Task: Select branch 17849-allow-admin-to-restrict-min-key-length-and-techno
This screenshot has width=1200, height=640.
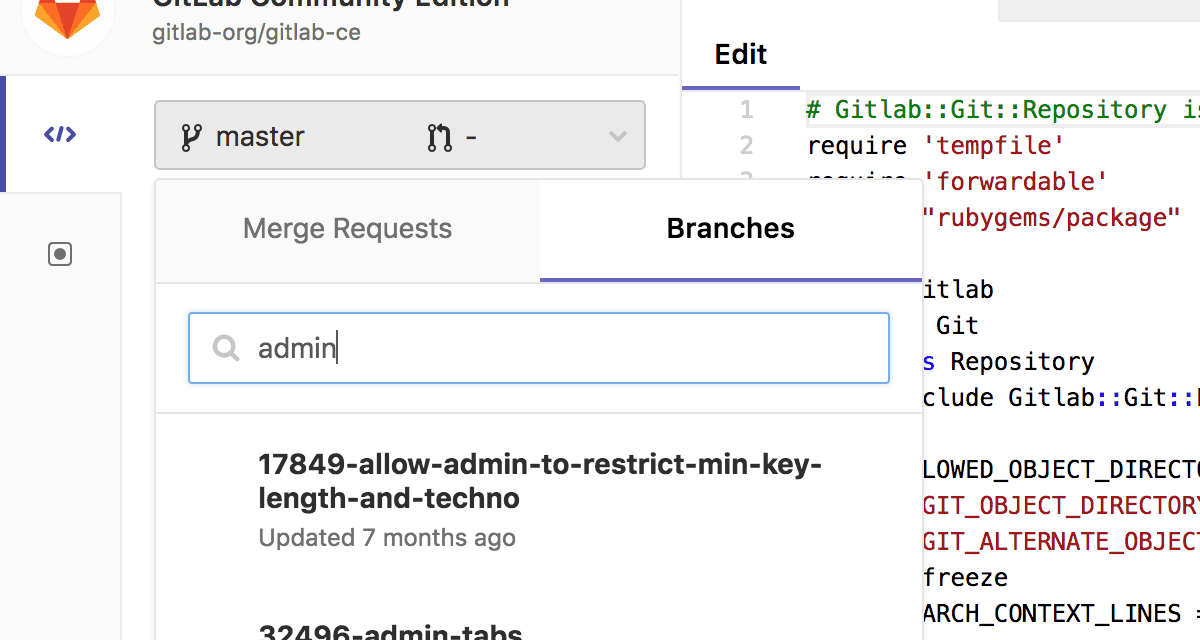Action: coord(540,480)
